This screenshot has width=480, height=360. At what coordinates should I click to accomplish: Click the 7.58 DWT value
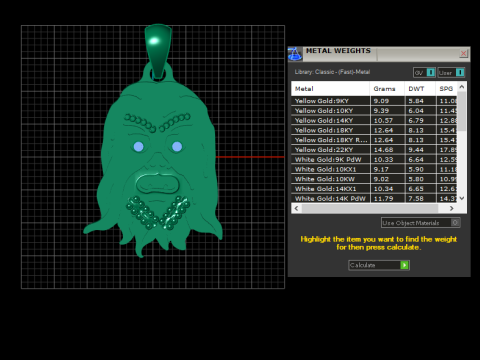[x=416, y=198]
